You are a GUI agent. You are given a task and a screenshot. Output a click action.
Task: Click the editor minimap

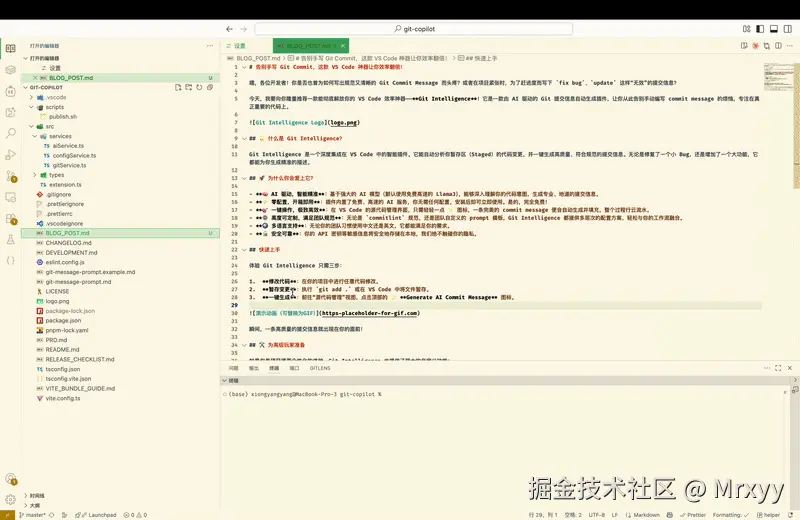click(779, 77)
